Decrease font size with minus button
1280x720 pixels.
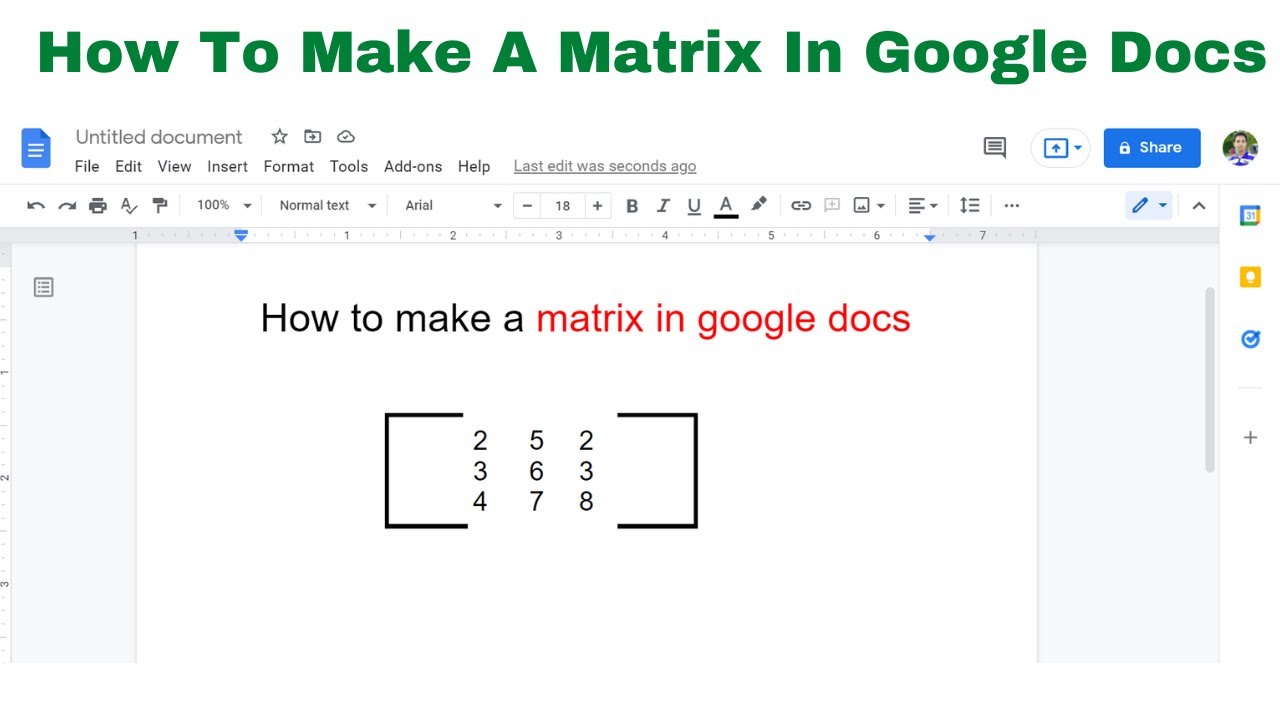point(527,206)
